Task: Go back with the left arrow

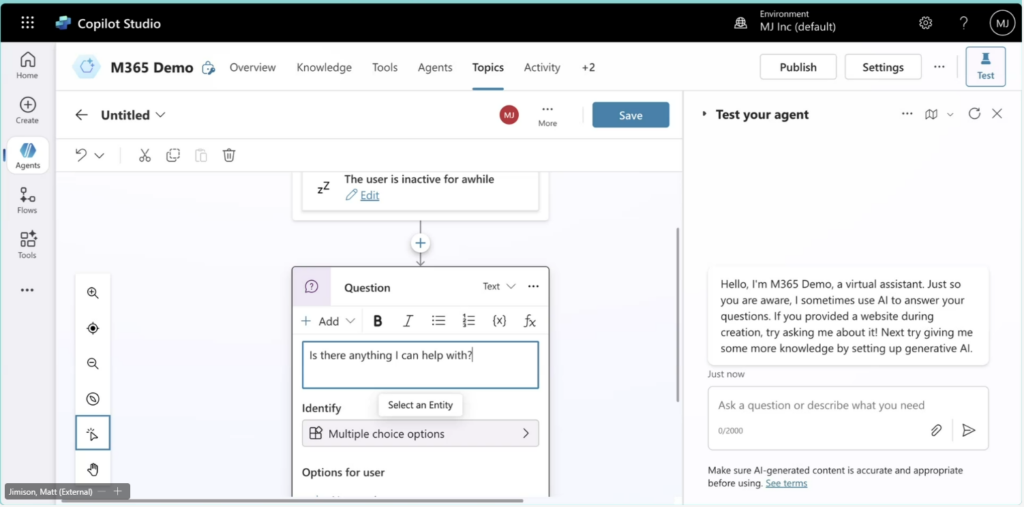Action: click(81, 115)
